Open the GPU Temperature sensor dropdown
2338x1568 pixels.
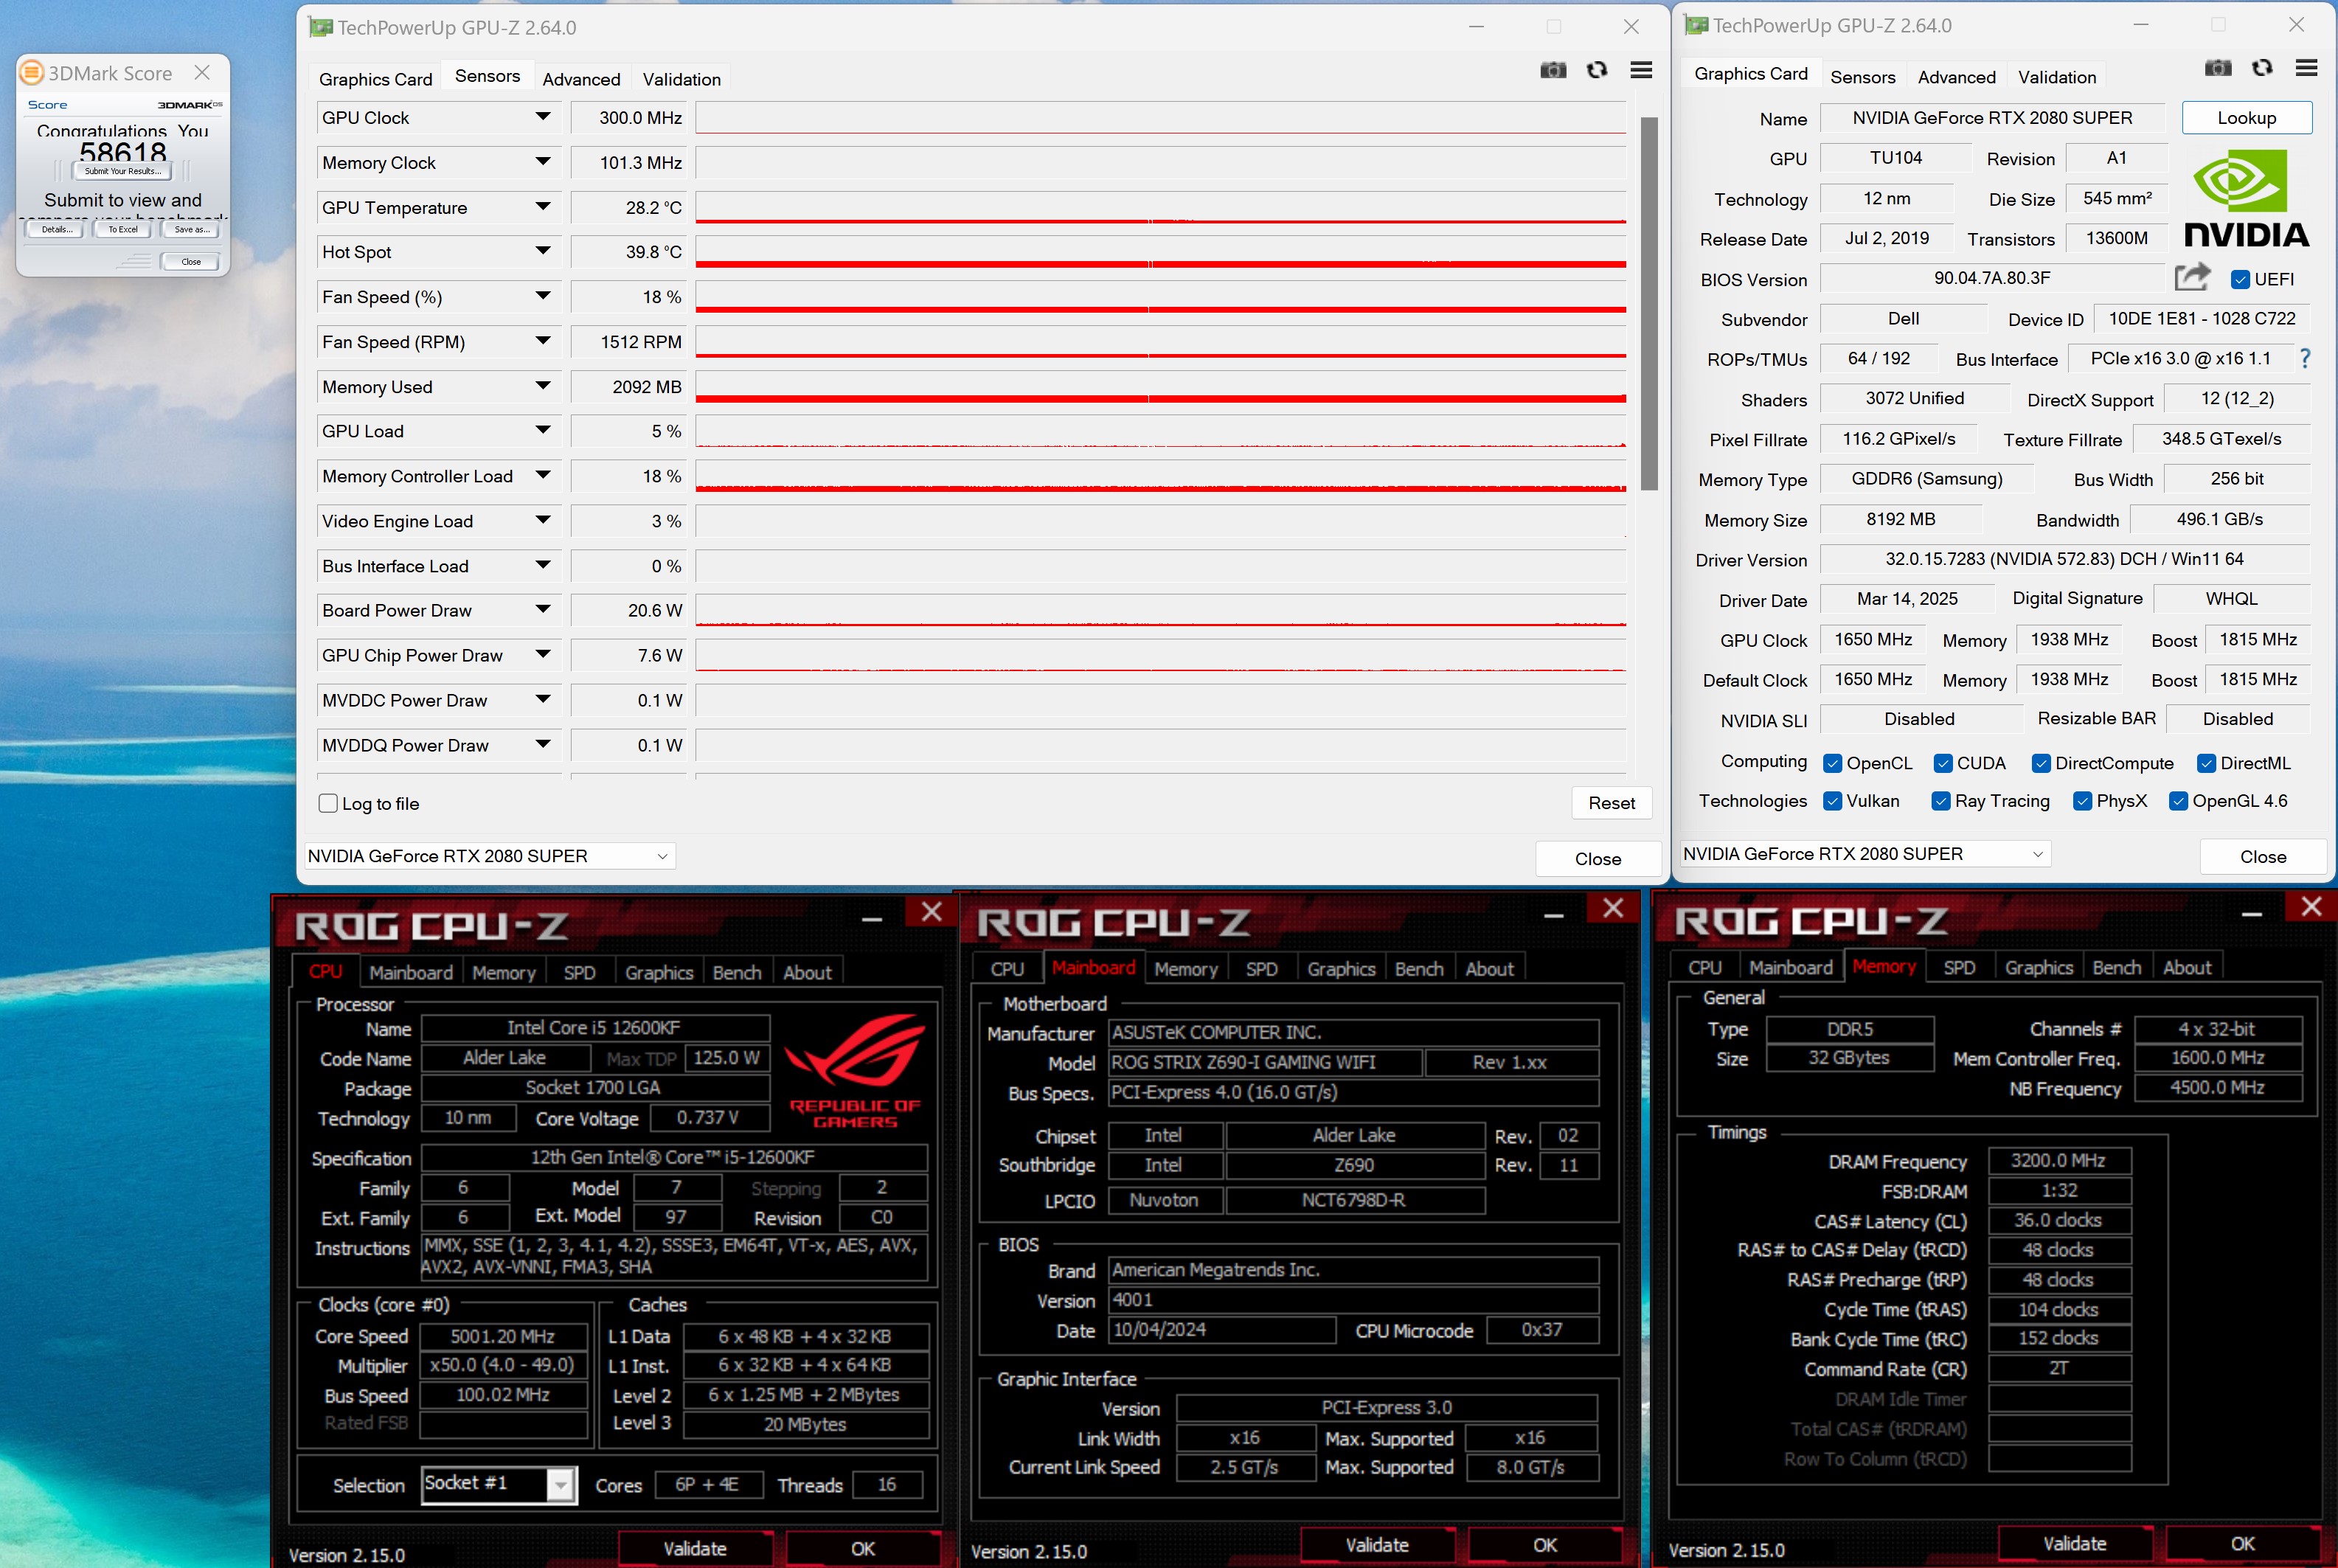click(x=543, y=207)
